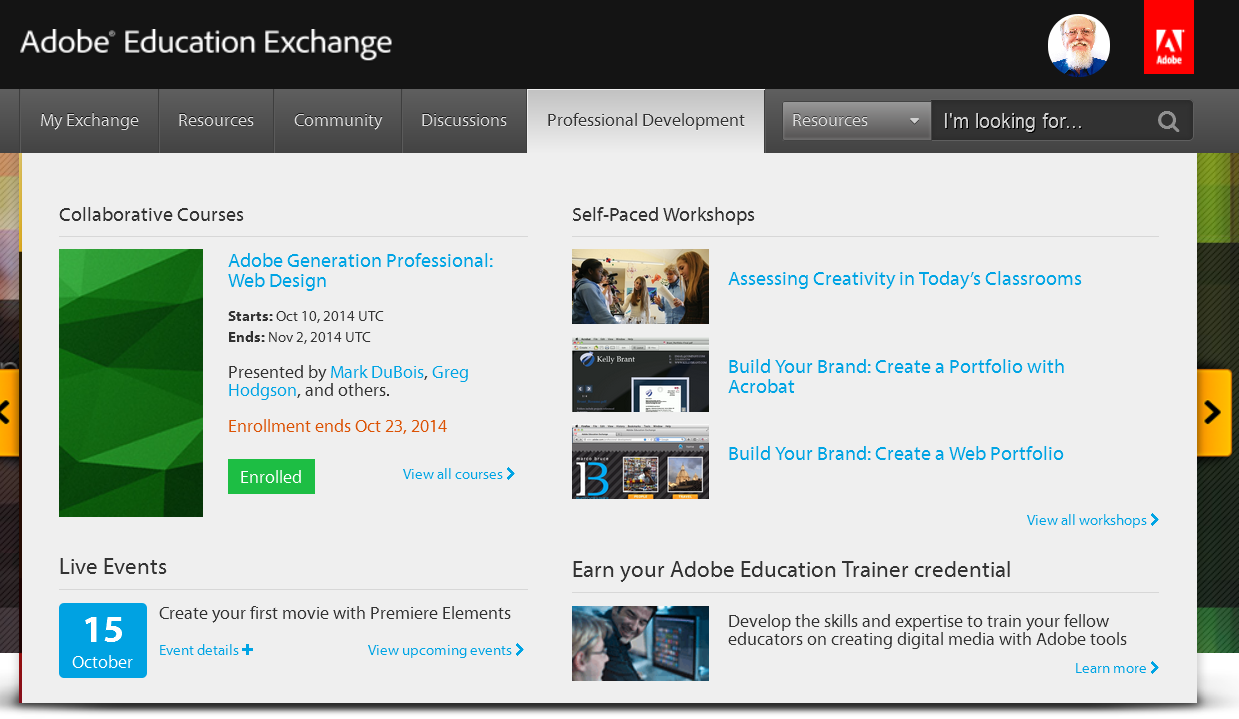The image size is (1239, 719).
Task: Click the Web Portfolio workshop thumbnail
Action: 640,462
